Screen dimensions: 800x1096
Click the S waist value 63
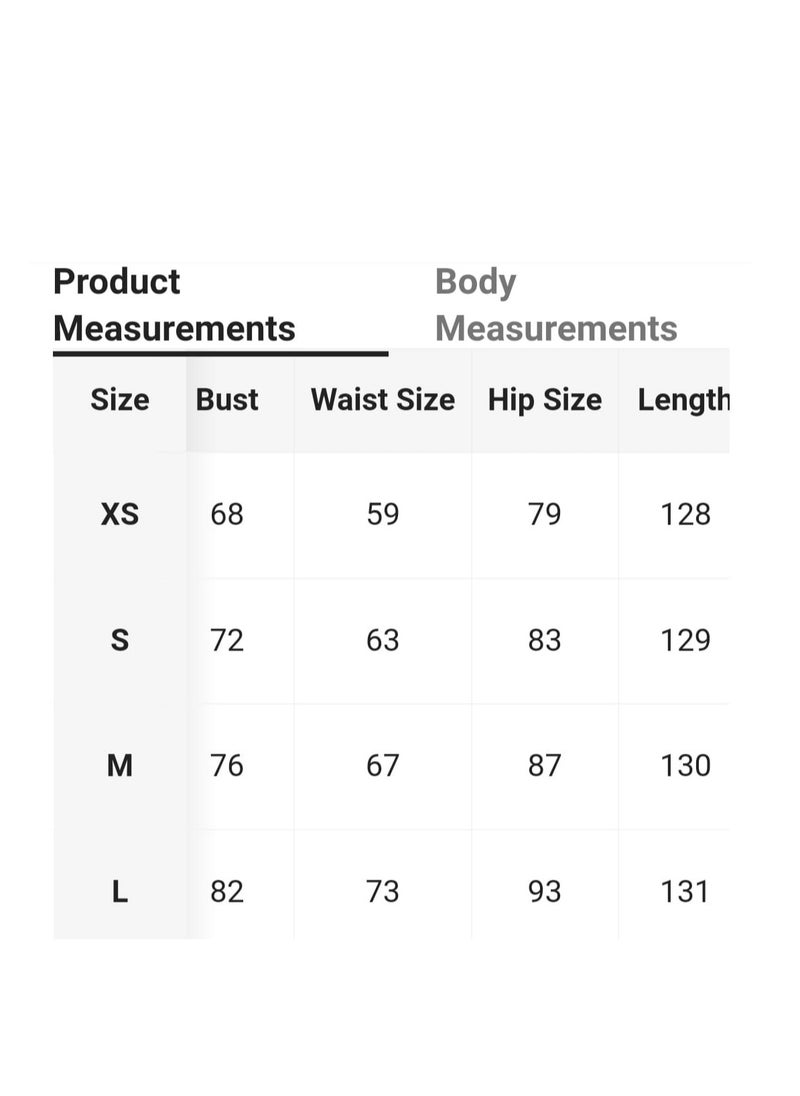tap(383, 640)
